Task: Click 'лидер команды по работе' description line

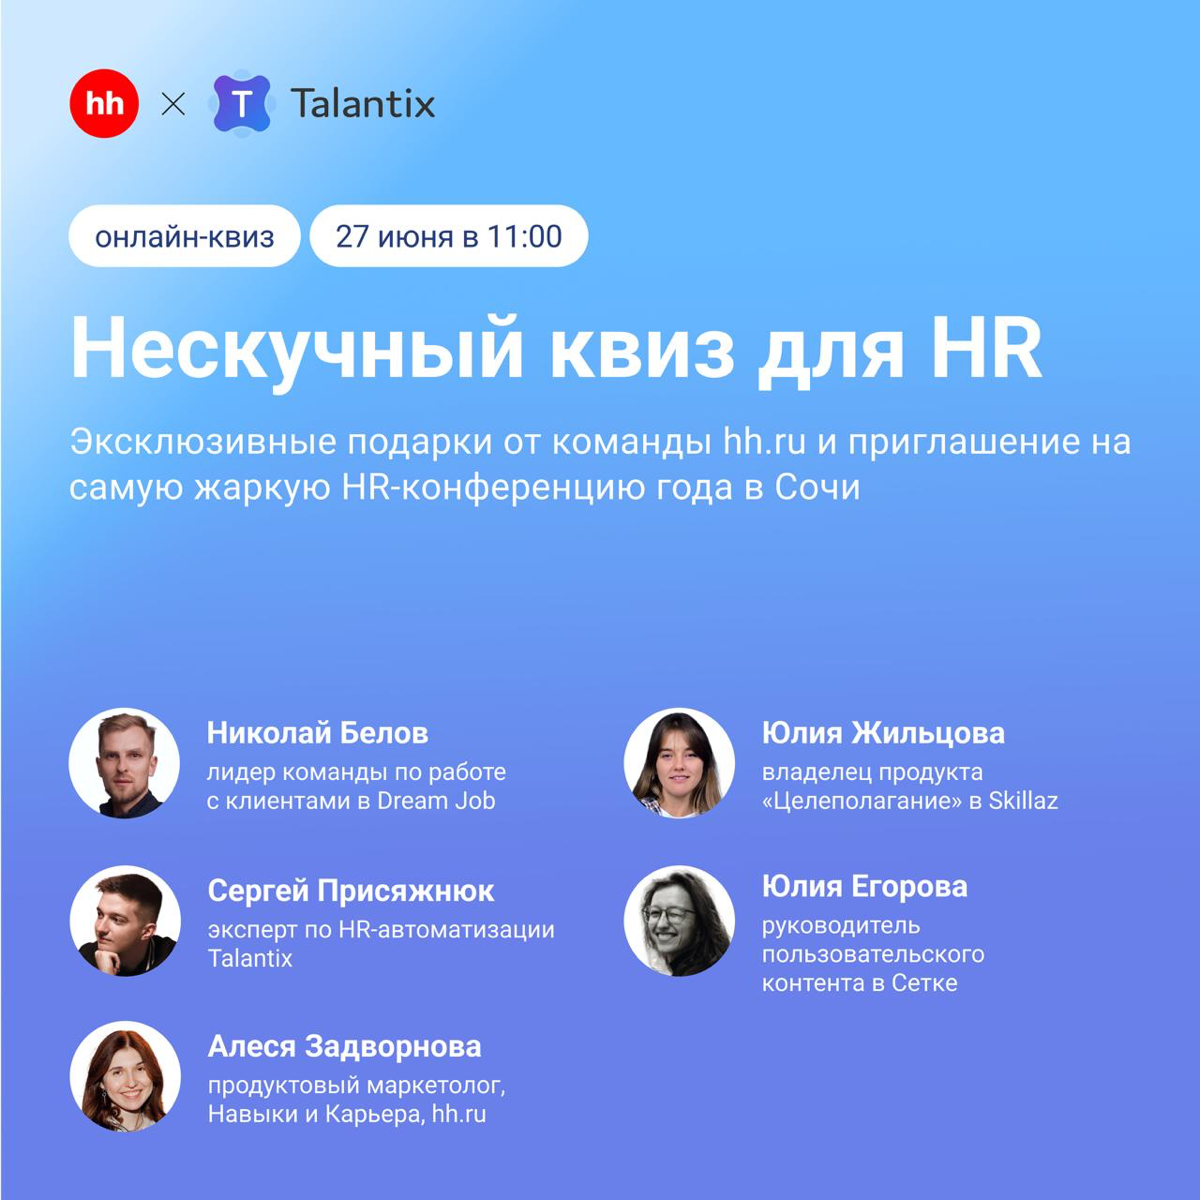Action: pyautogui.click(x=357, y=772)
